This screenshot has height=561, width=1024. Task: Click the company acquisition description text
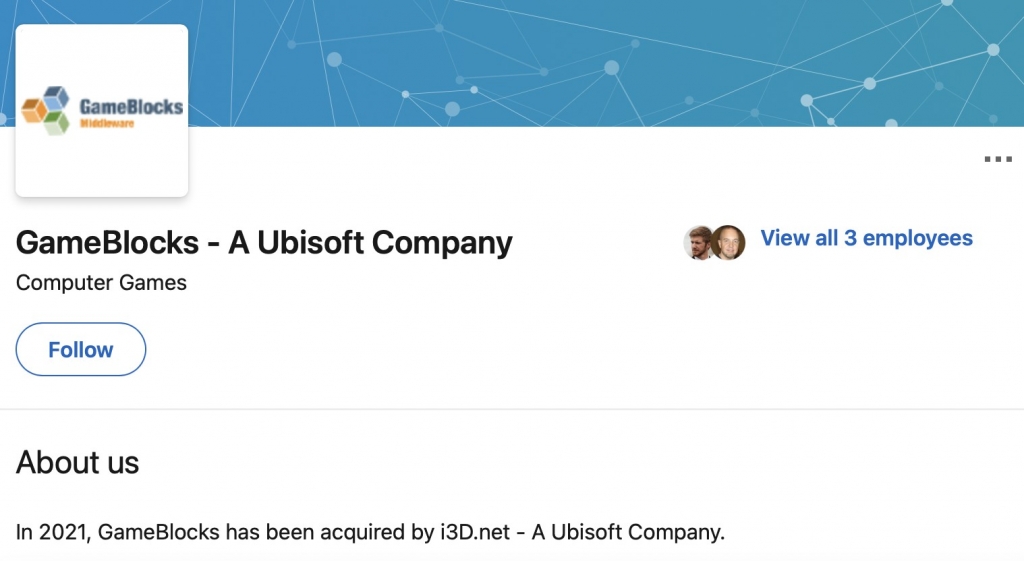tap(370, 532)
